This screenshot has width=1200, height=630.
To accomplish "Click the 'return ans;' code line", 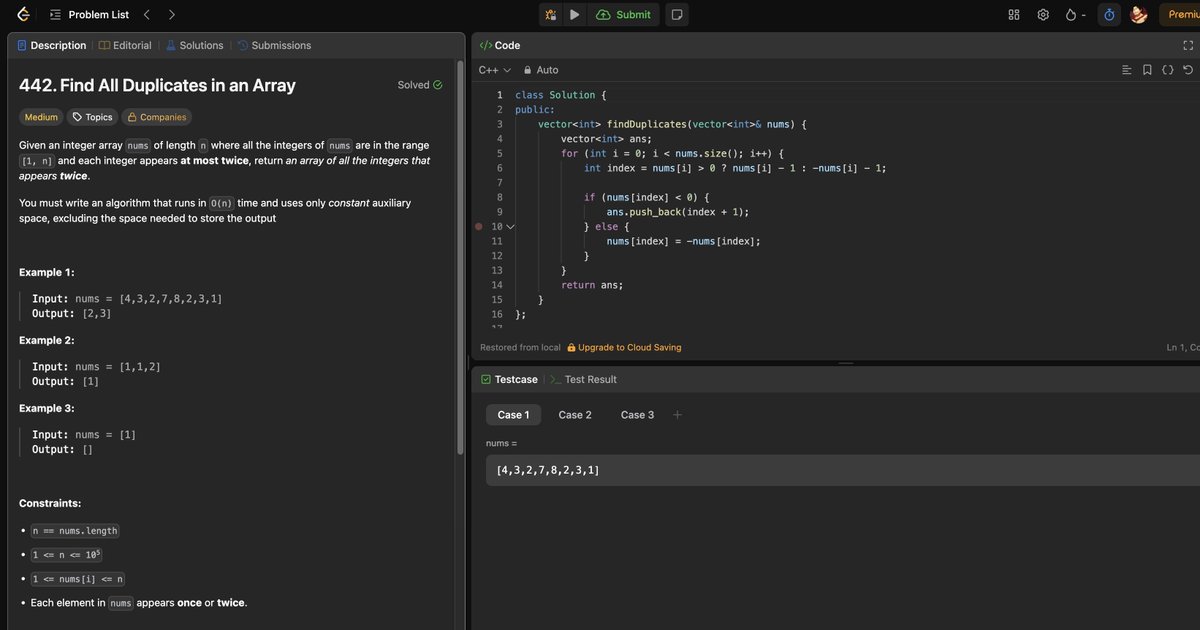I will [592, 285].
